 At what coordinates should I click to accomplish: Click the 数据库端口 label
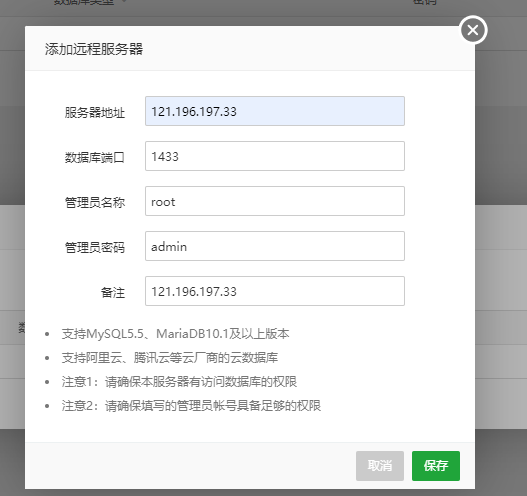click(x=95, y=157)
